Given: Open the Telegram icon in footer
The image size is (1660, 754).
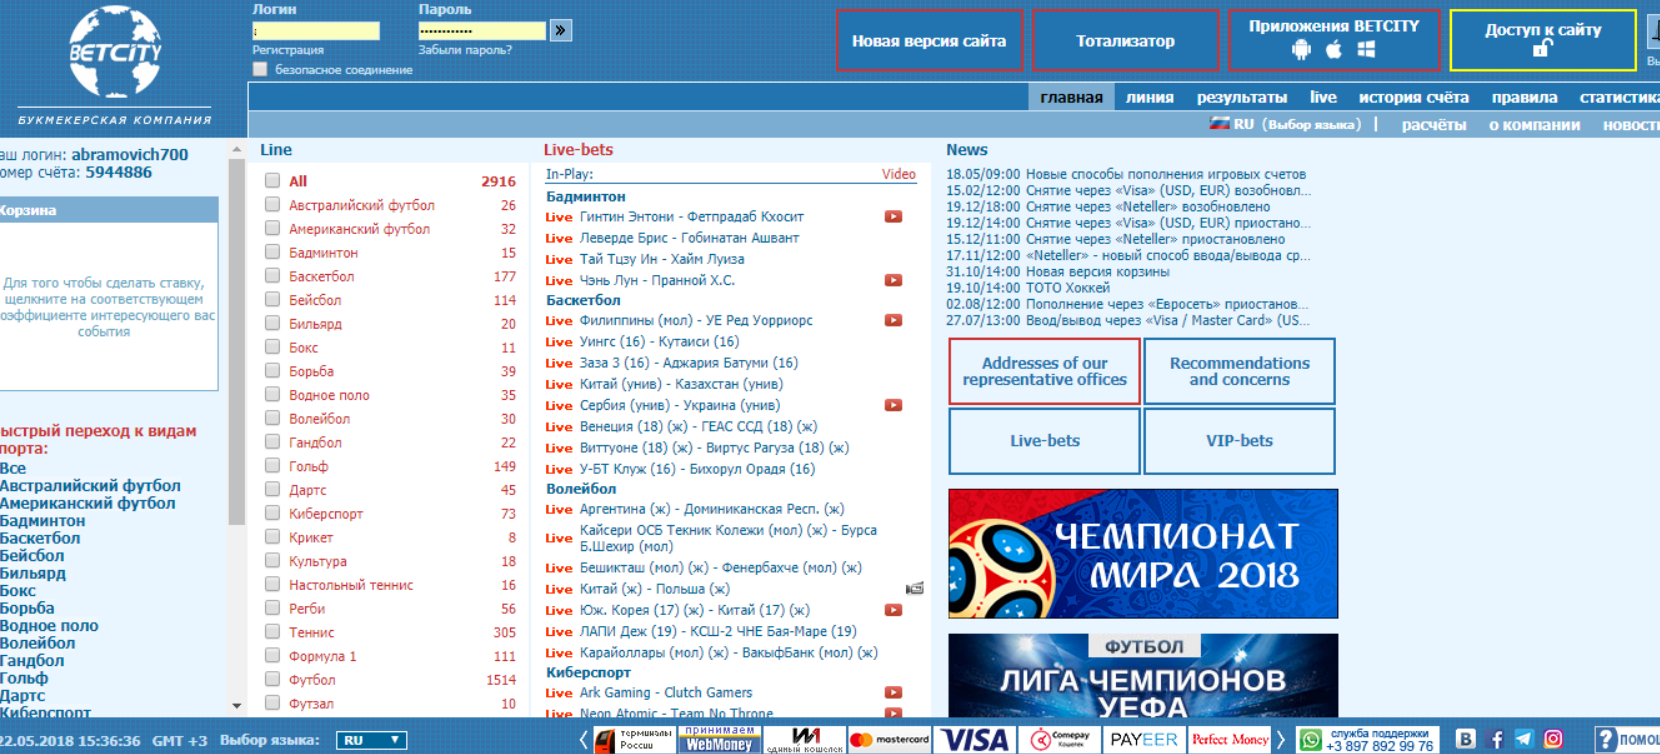Looking at the screenshot, I should [1524, 739].
